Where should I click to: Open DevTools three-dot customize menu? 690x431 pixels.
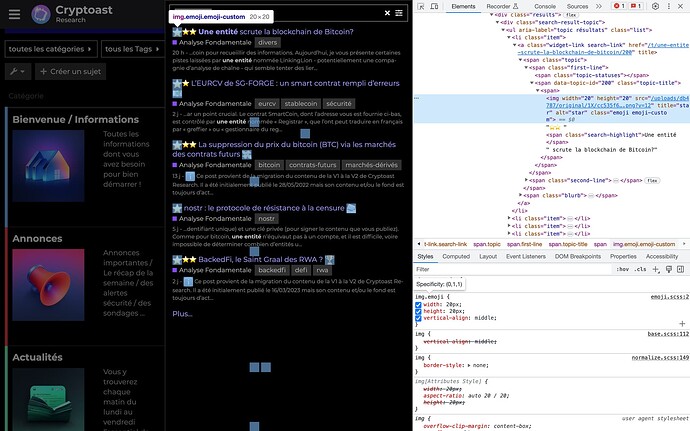(x=668, y=6)
